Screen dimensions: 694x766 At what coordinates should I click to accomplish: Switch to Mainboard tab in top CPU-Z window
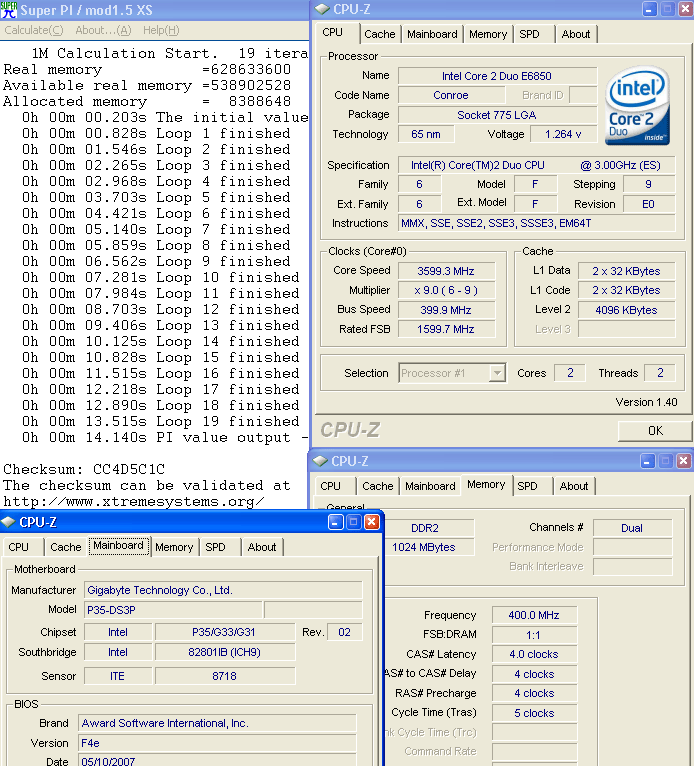click(x=432, y=34)
